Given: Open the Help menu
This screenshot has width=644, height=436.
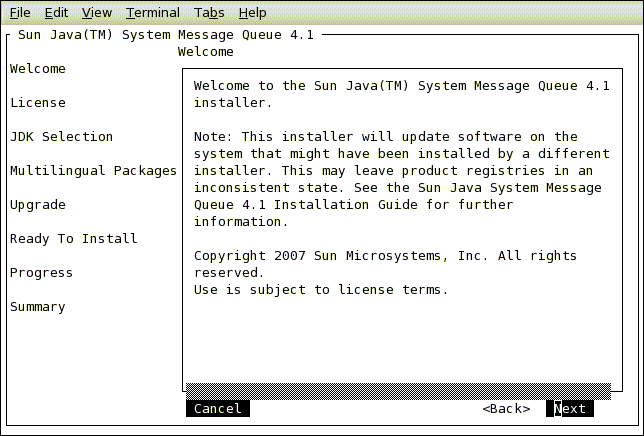Looking at the screenshot, I should [x=252, y=13].
